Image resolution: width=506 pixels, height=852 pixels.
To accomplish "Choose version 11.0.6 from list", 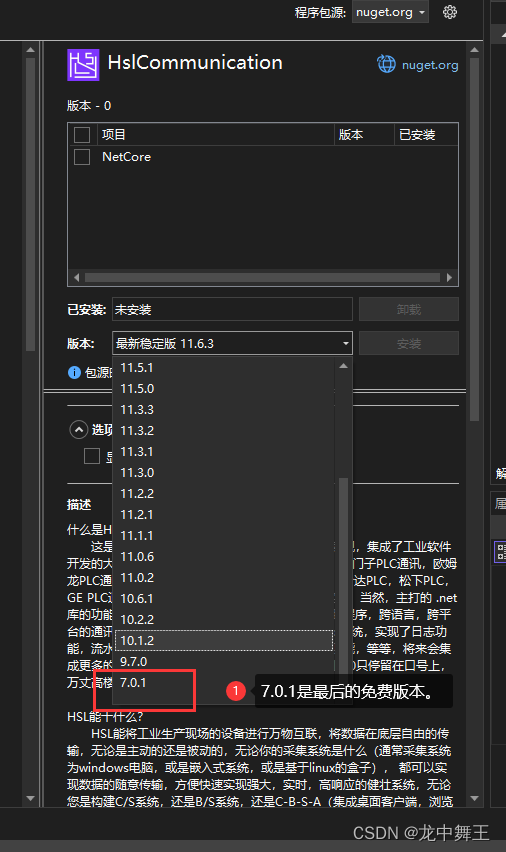I will point(224,557).
